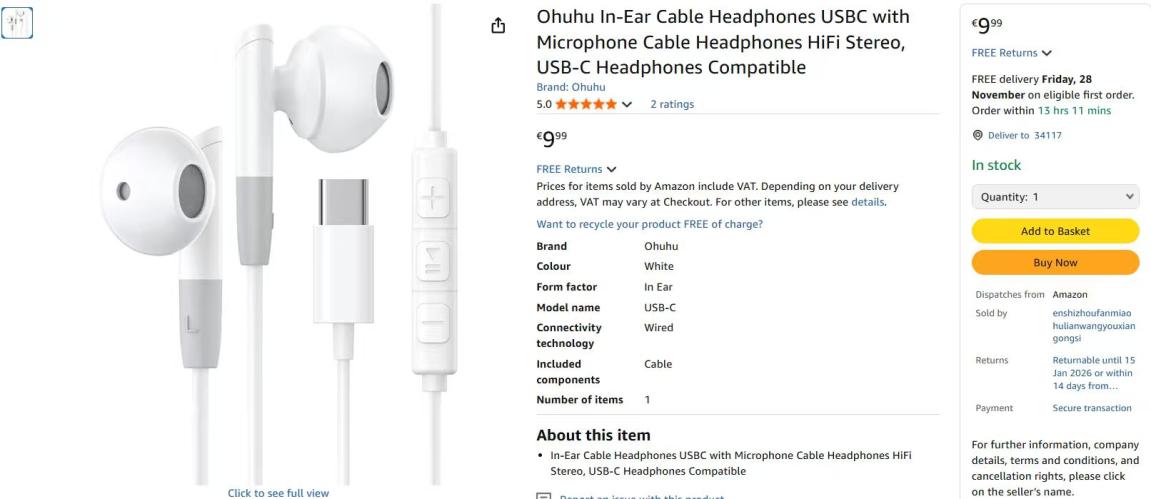Expand FREE Returns chevron in buy box
Viewport: 1151px width, 499px height.
tap(1047, 53)
